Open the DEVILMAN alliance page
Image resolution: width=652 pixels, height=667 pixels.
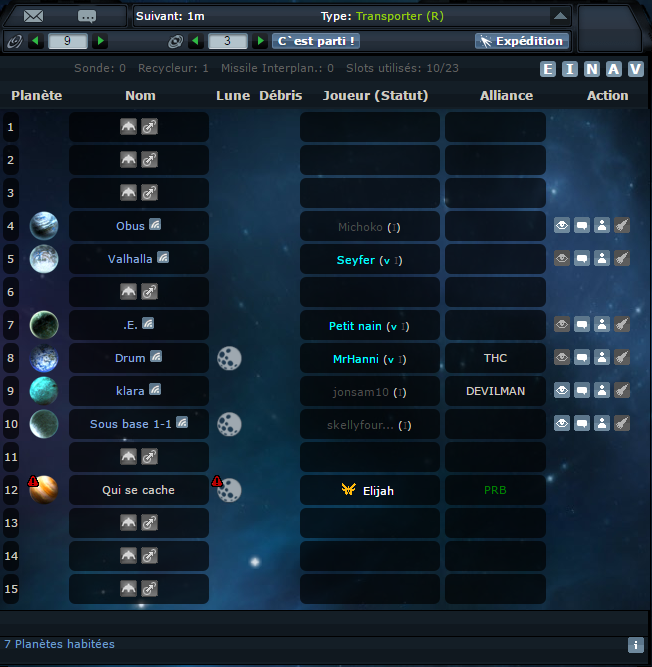pyautogui.click(x=495, y=391)
